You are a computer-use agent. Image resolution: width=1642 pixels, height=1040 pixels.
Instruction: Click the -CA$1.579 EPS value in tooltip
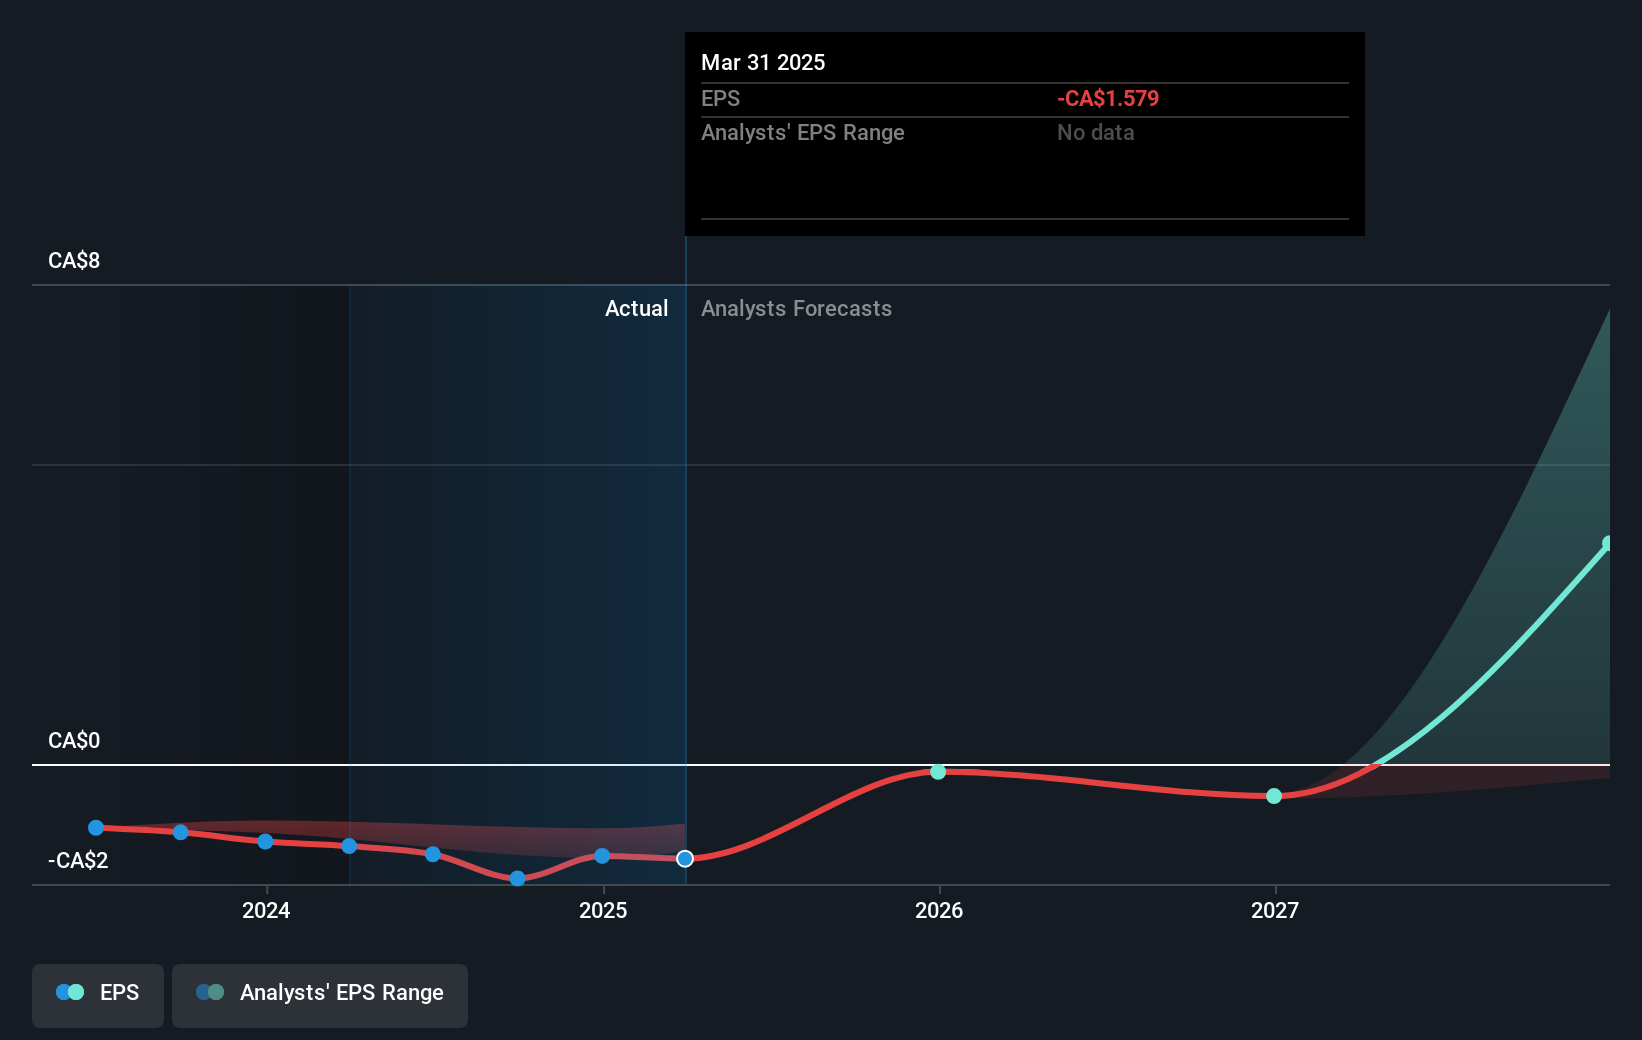(1108, 99)
